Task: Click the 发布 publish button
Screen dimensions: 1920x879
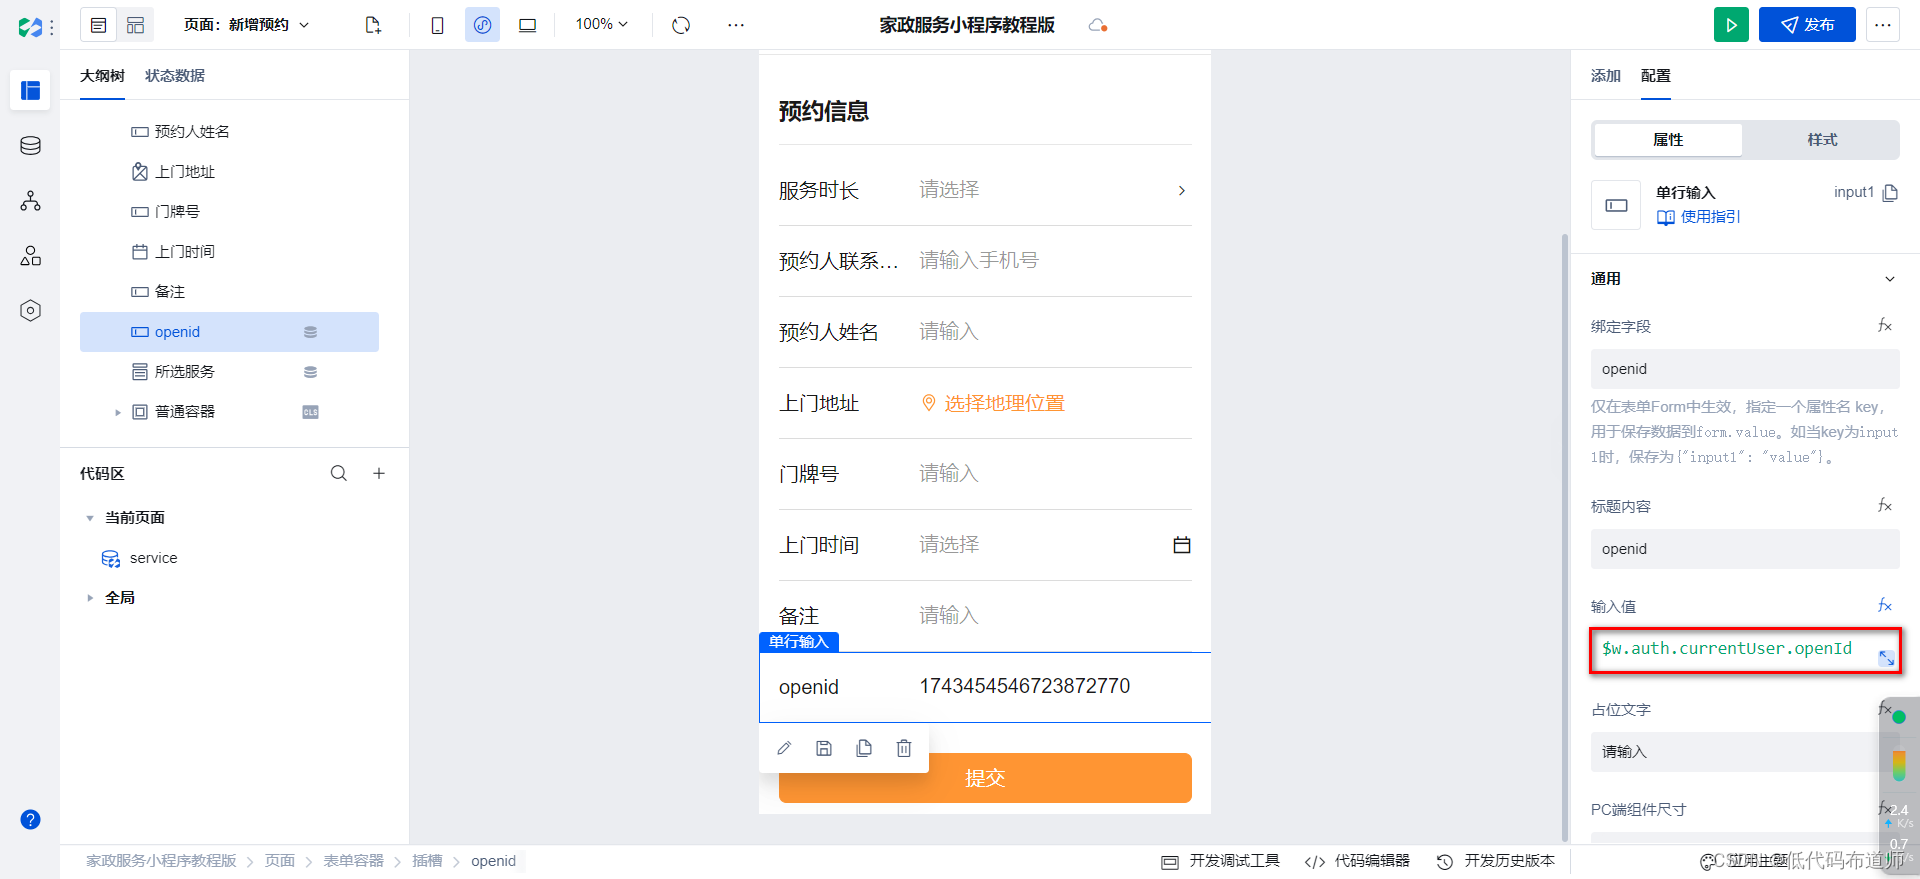Action: [x=1807, y=25]
